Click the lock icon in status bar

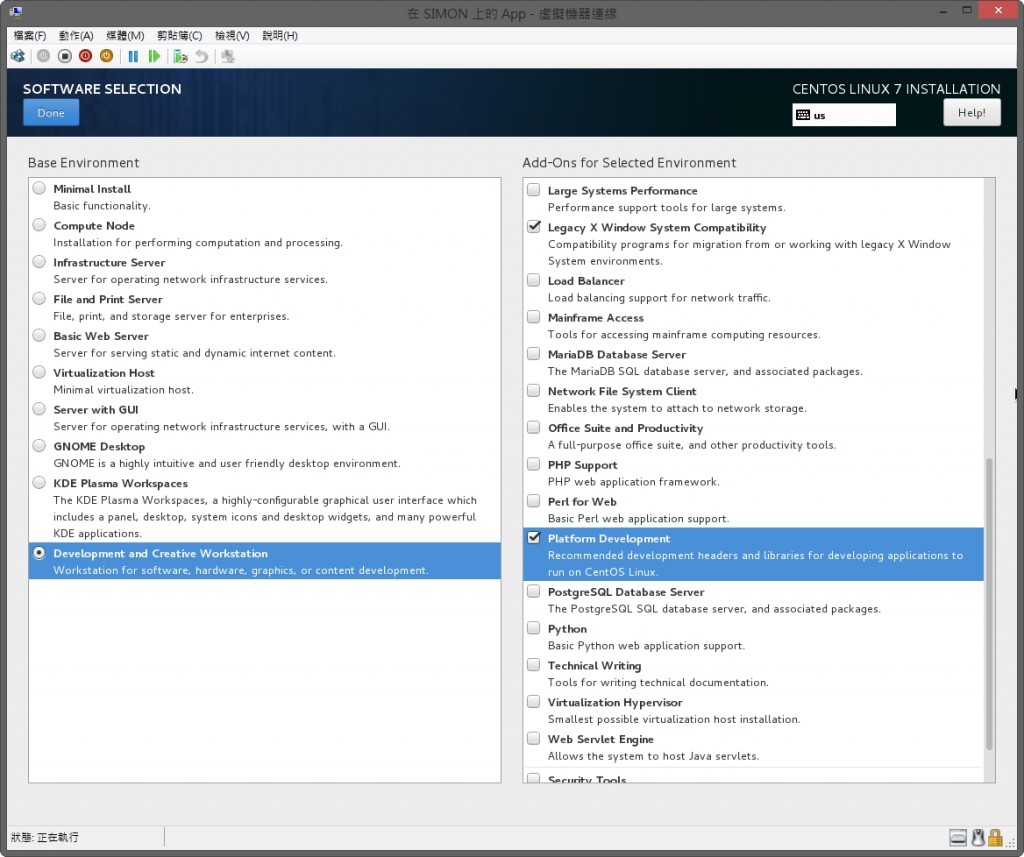click(x=995, y=837)
